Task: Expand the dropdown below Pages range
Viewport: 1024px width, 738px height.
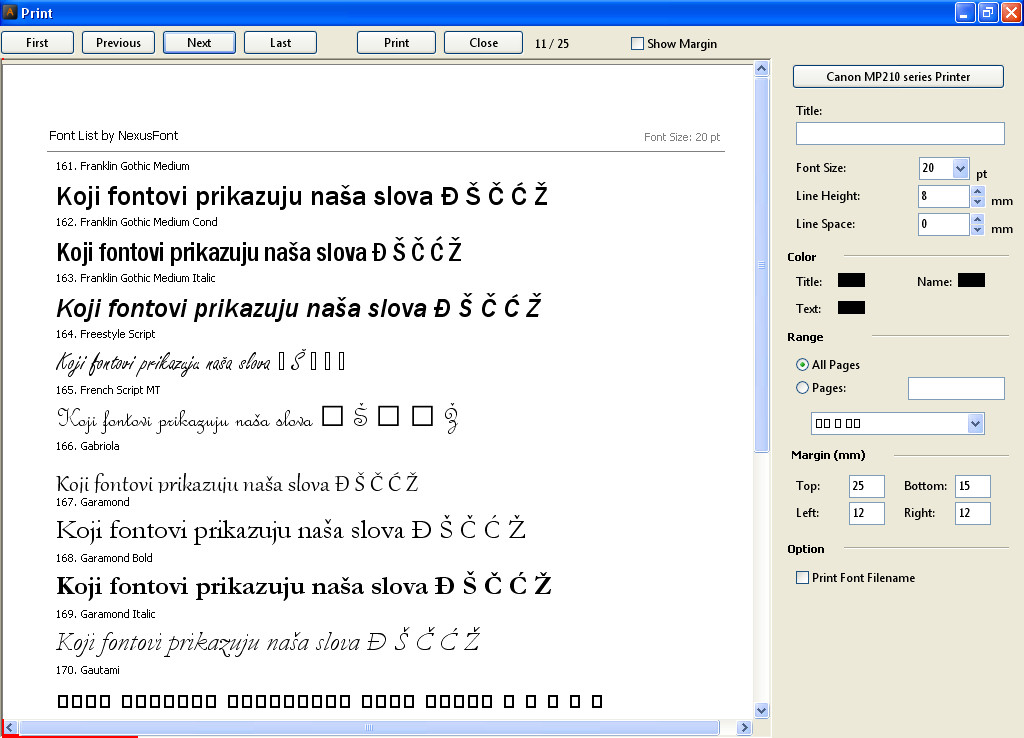Action: (x=975, y=423)
